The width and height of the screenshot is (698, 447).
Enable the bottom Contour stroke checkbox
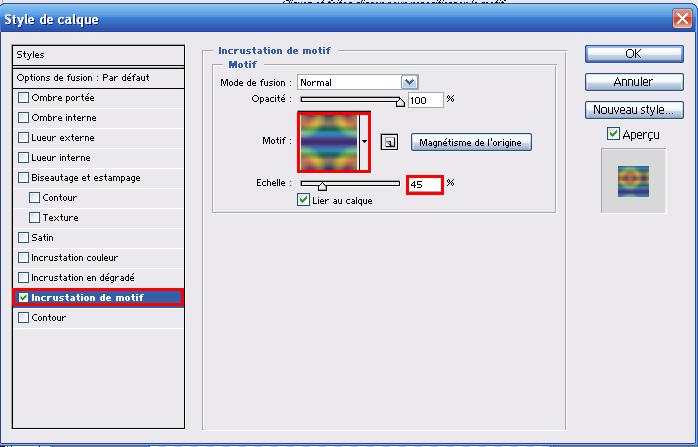coord(23,317)
